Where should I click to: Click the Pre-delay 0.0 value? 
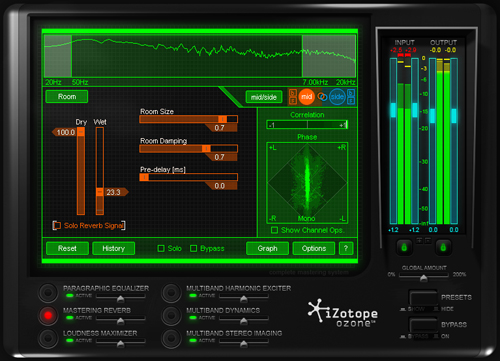pyautogui.click(x=220, y=186)
